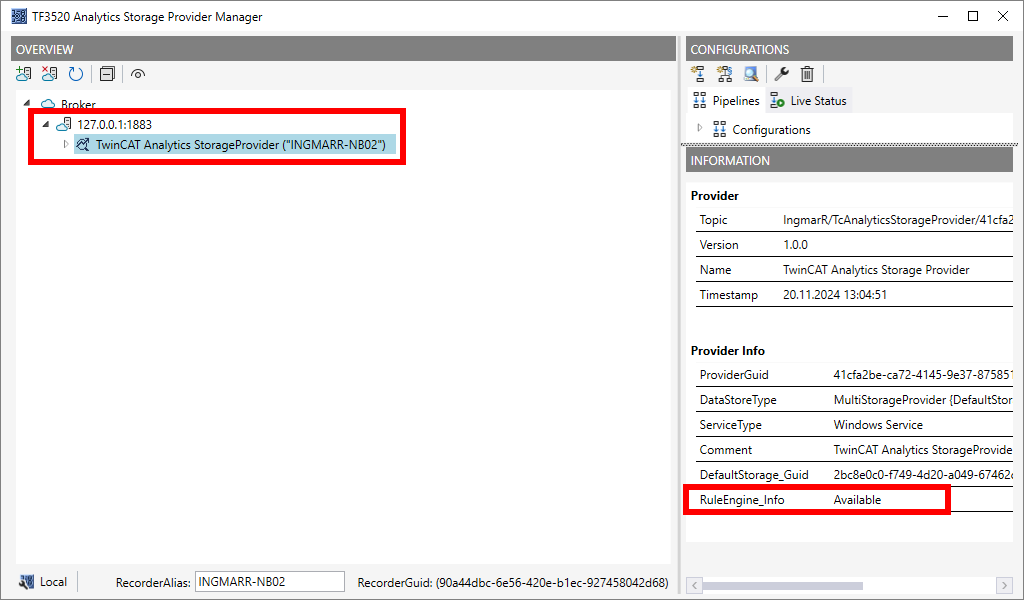Select TwinCAT Analytics StorageProvider INGMARR-NB02 item

coord(240,144)
